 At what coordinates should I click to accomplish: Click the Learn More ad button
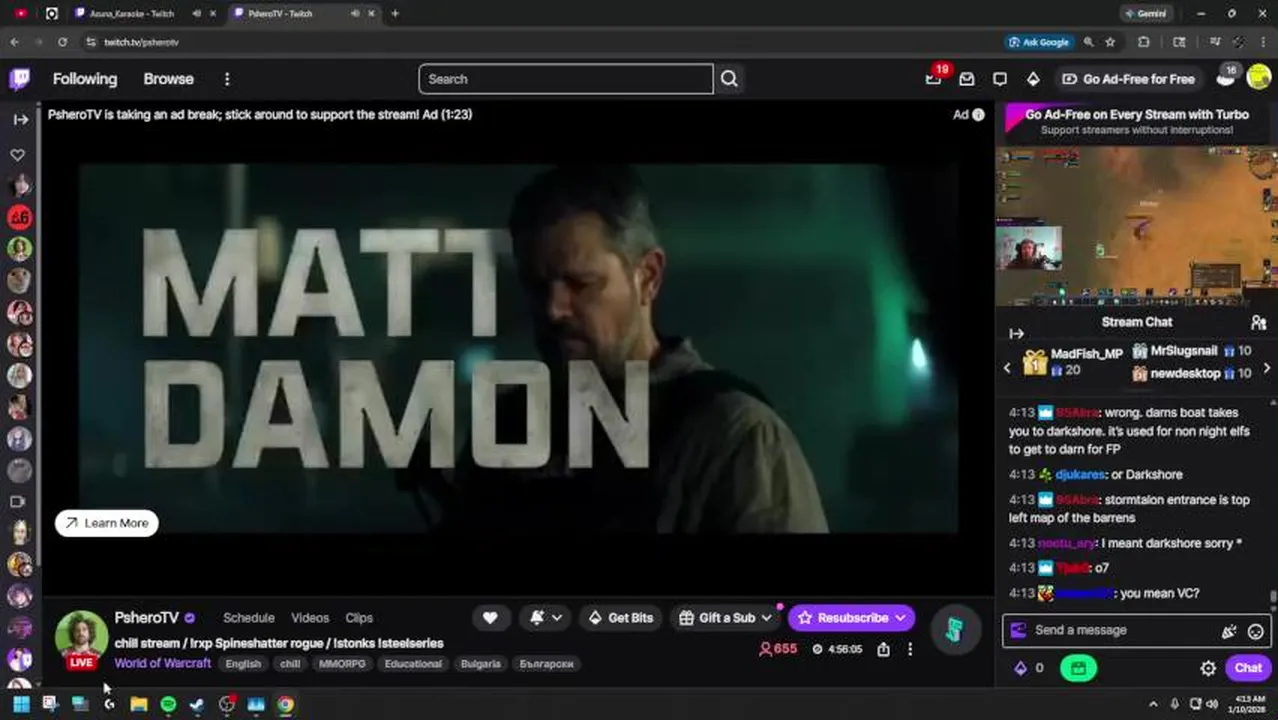tap(107, 523)
